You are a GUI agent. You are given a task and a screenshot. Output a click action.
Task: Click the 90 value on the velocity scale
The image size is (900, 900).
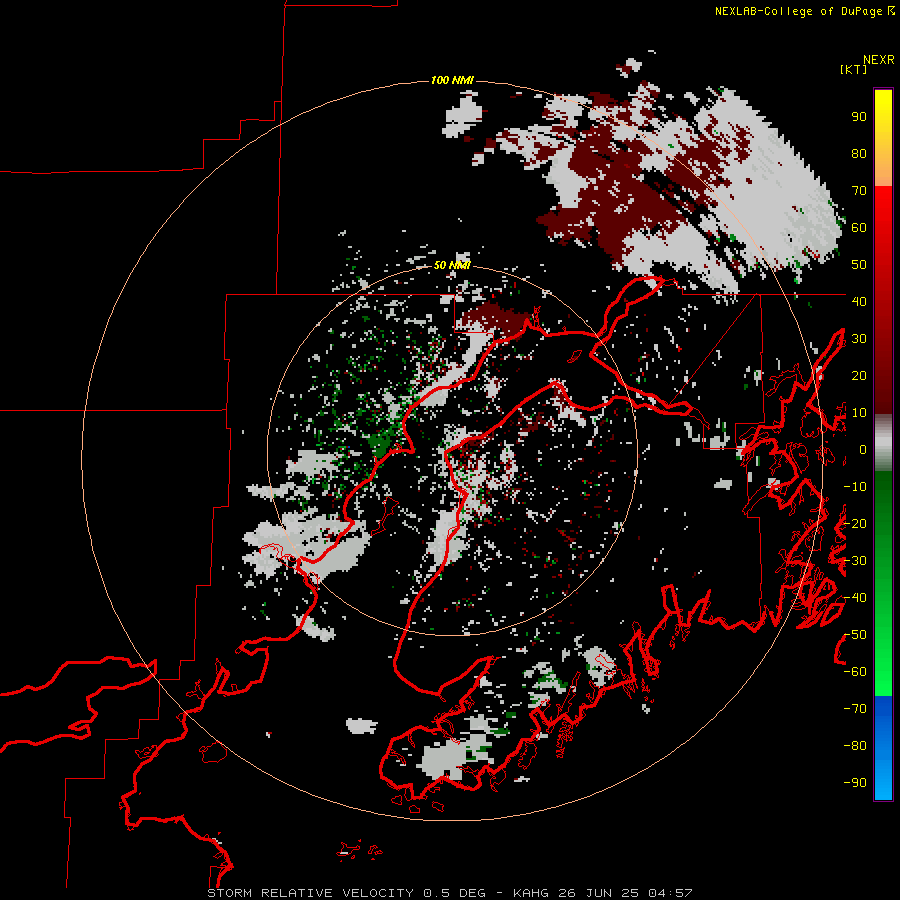coord(859,117)
